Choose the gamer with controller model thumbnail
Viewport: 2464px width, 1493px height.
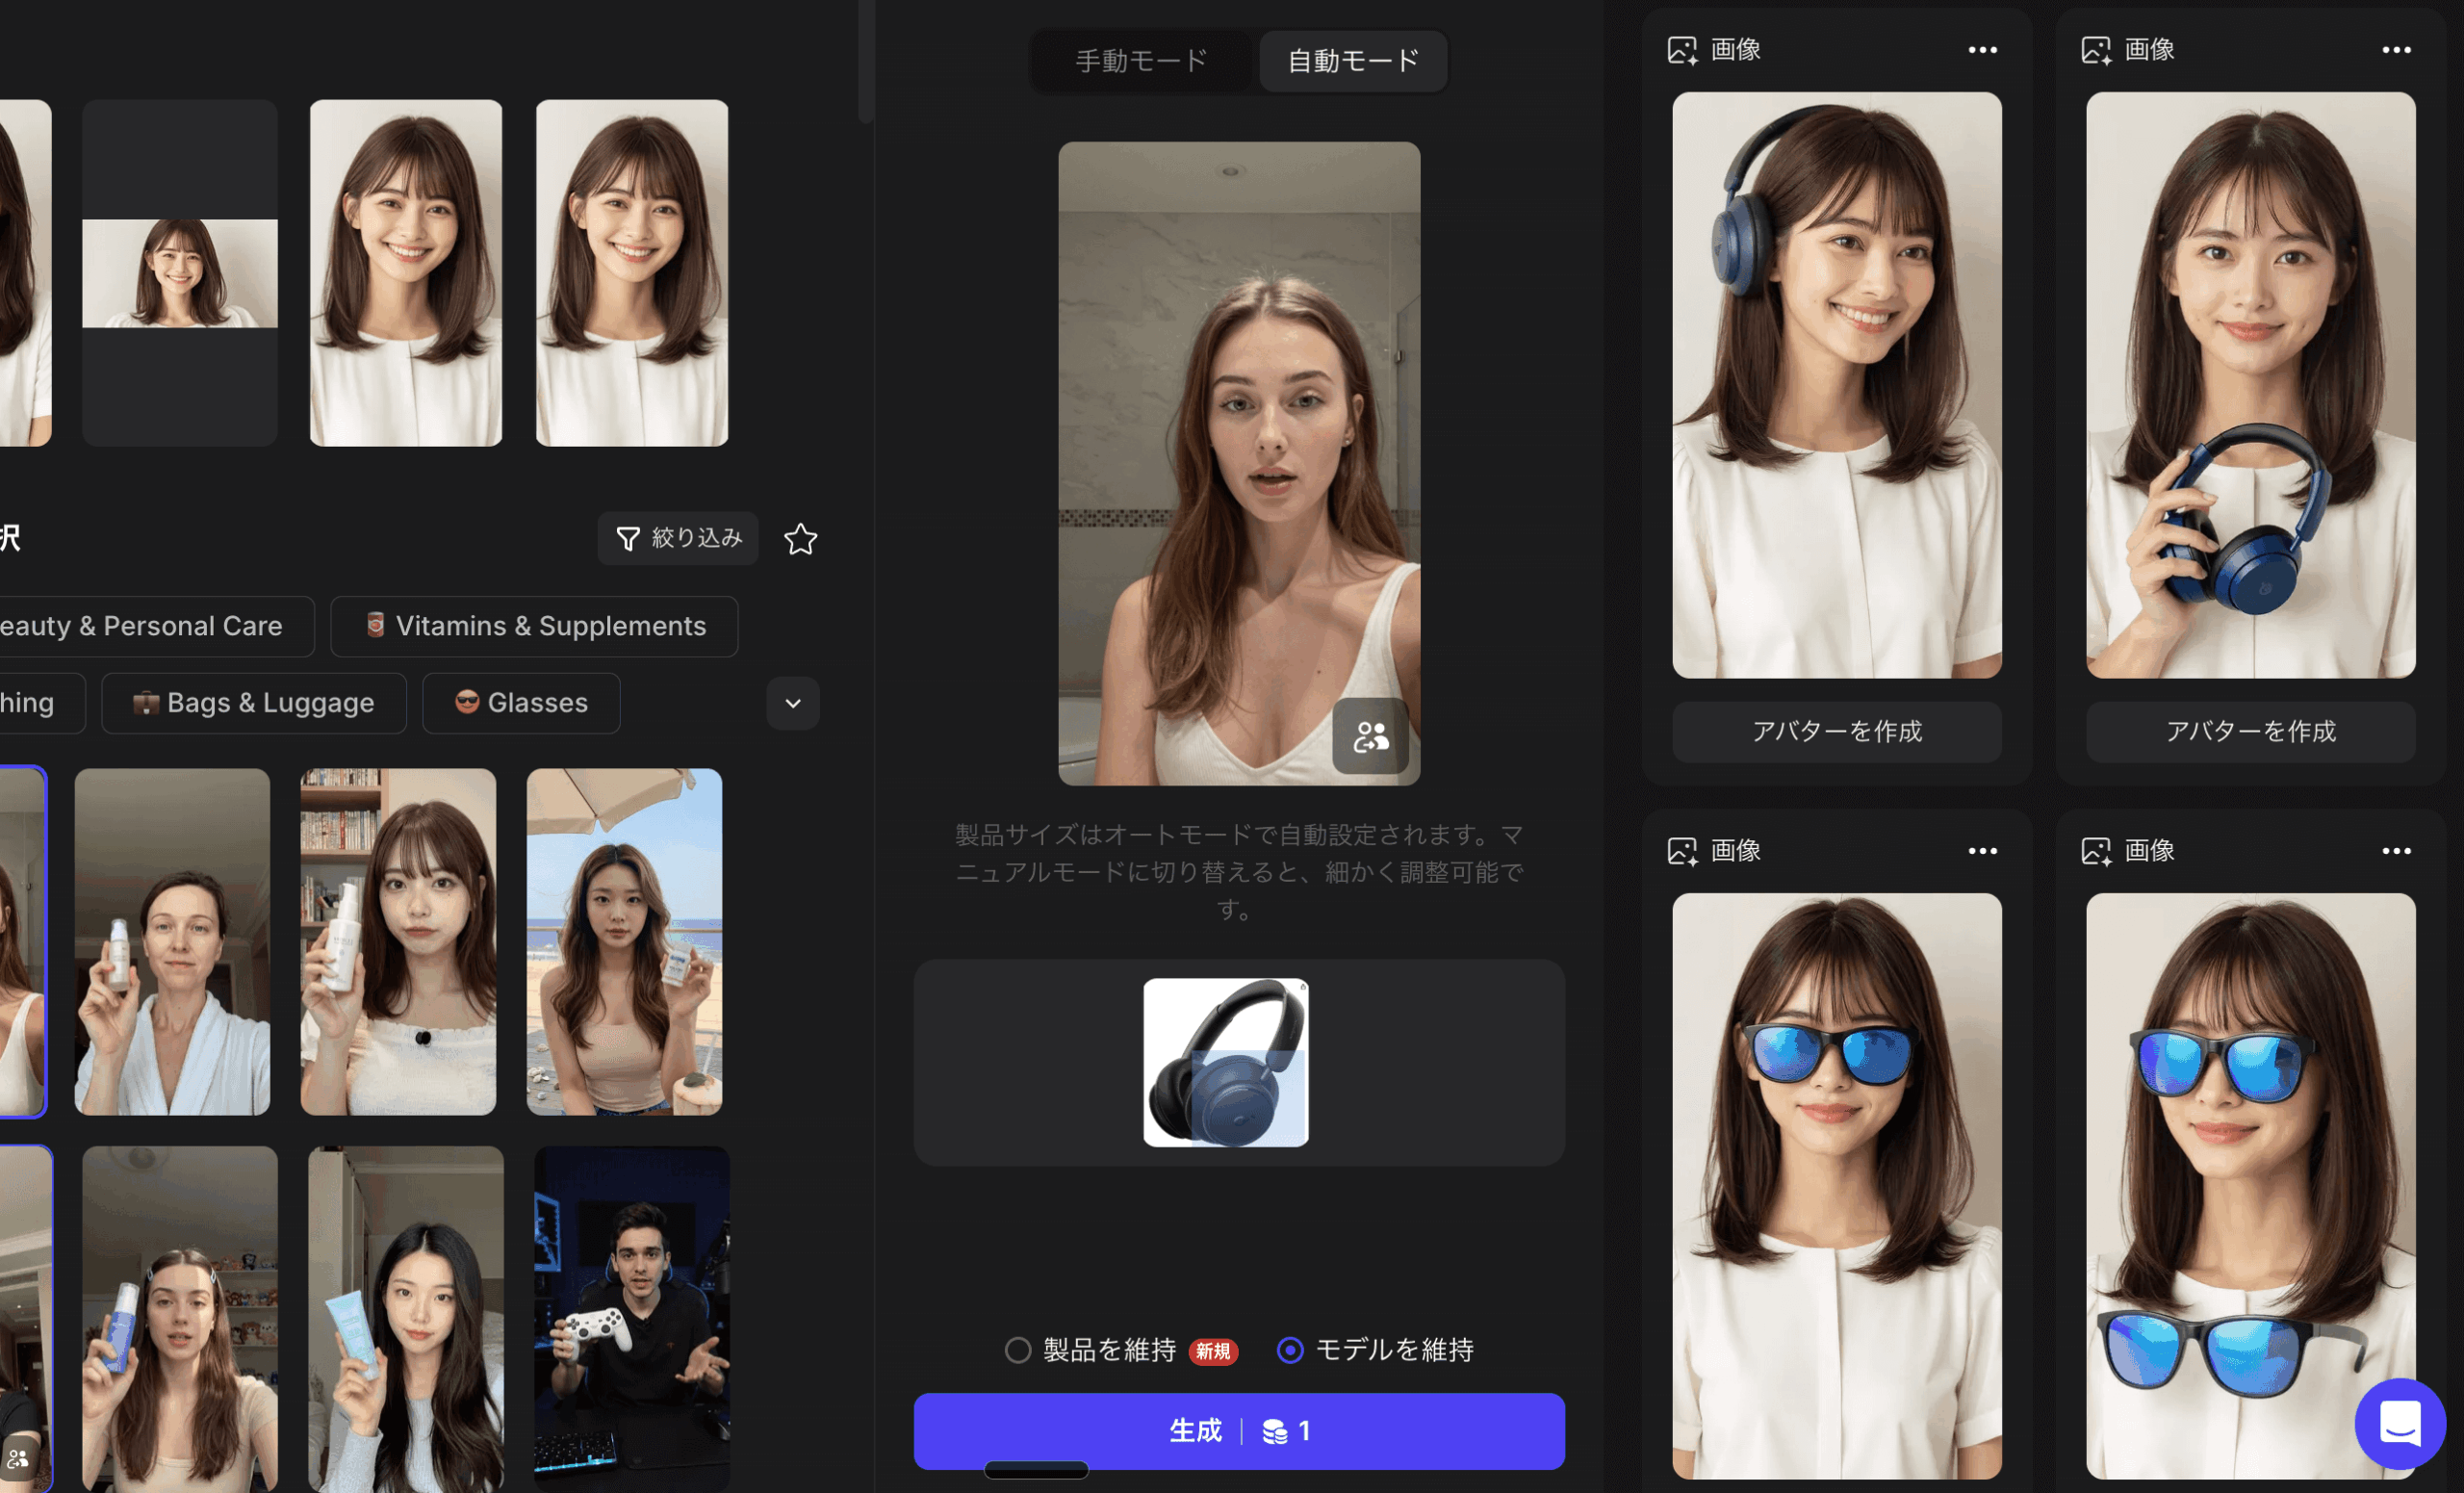click(632, 1318)
